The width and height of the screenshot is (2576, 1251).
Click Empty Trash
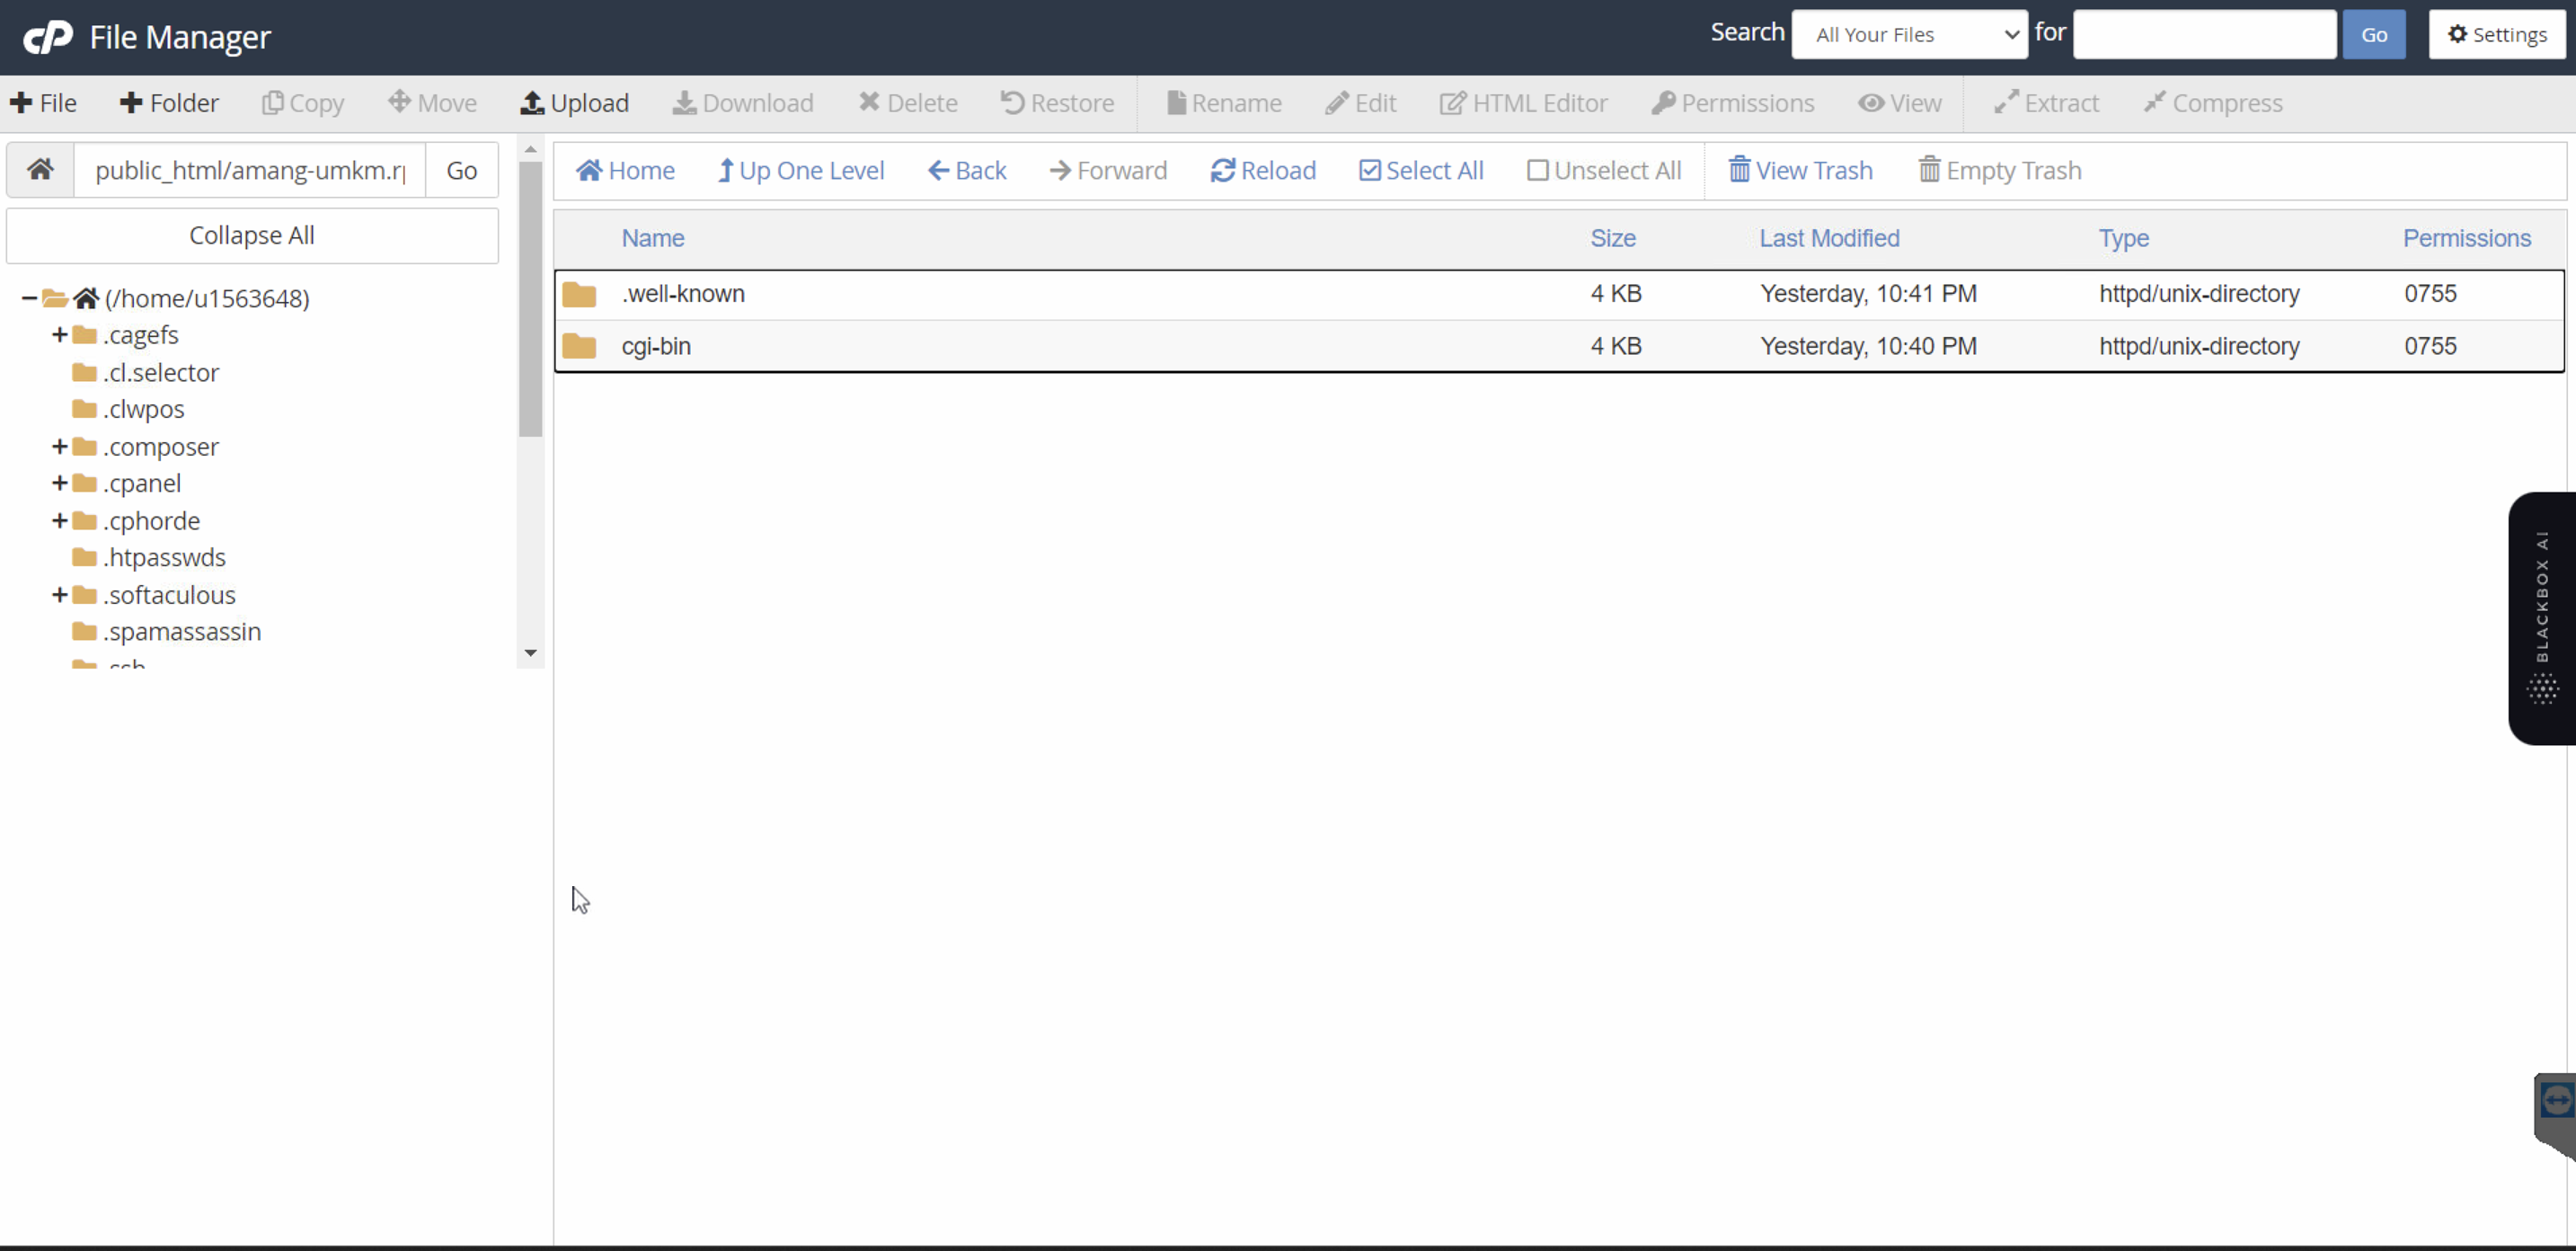2000,170
